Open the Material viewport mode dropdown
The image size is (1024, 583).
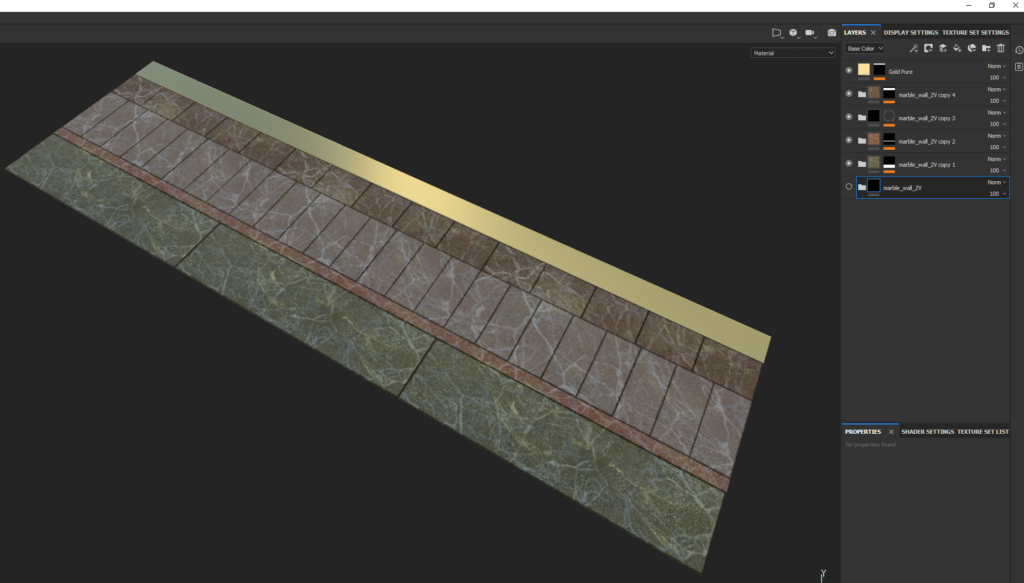click(x=794, y=53)
